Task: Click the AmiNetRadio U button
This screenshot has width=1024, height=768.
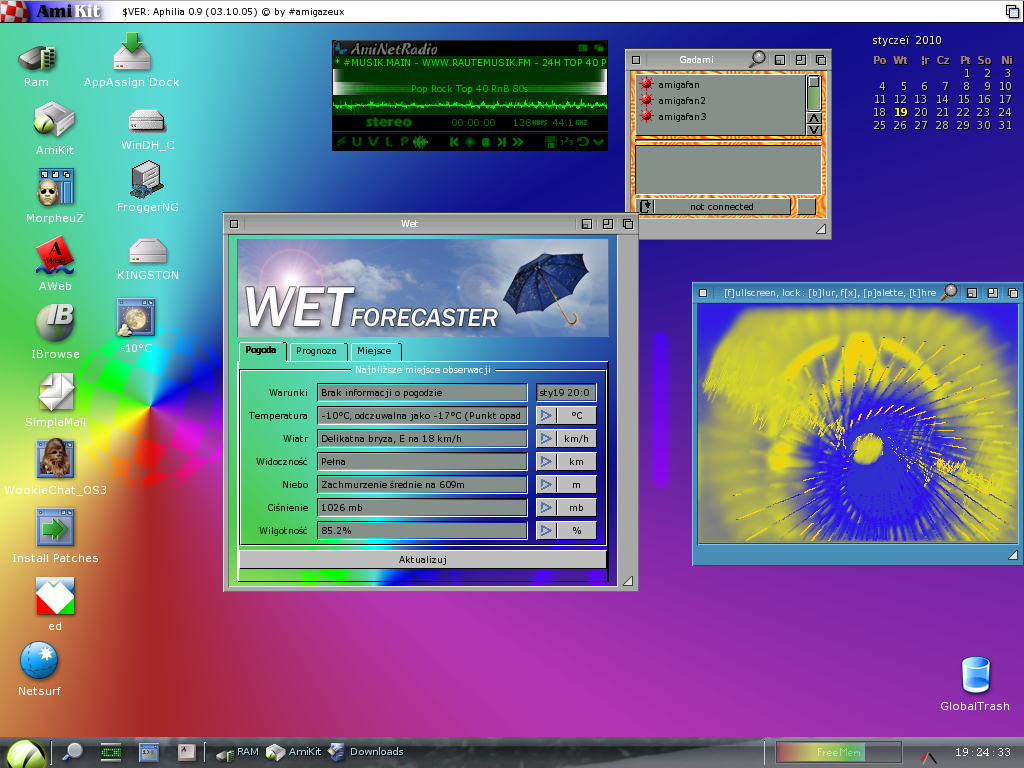Action: click(357, 142)
